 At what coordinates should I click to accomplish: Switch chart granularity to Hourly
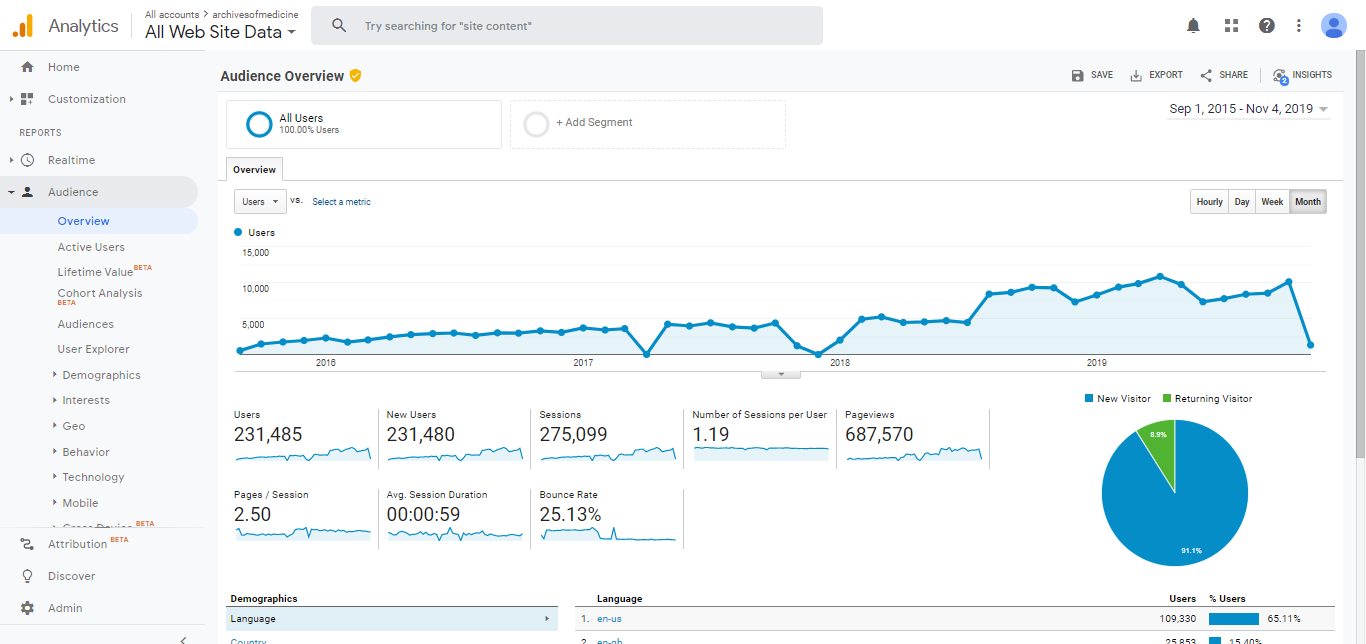click(1209, 202)
